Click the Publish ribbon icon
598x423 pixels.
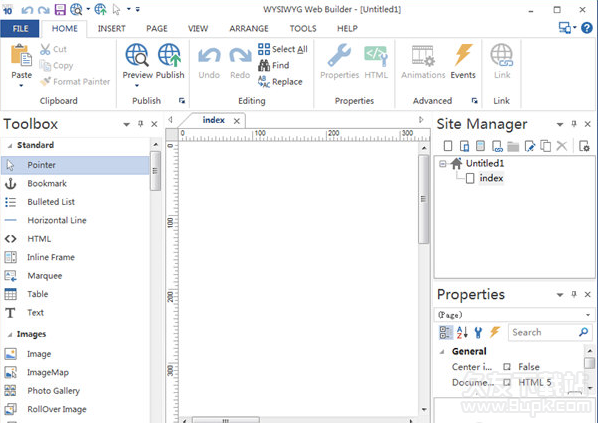tap(170, 56)
